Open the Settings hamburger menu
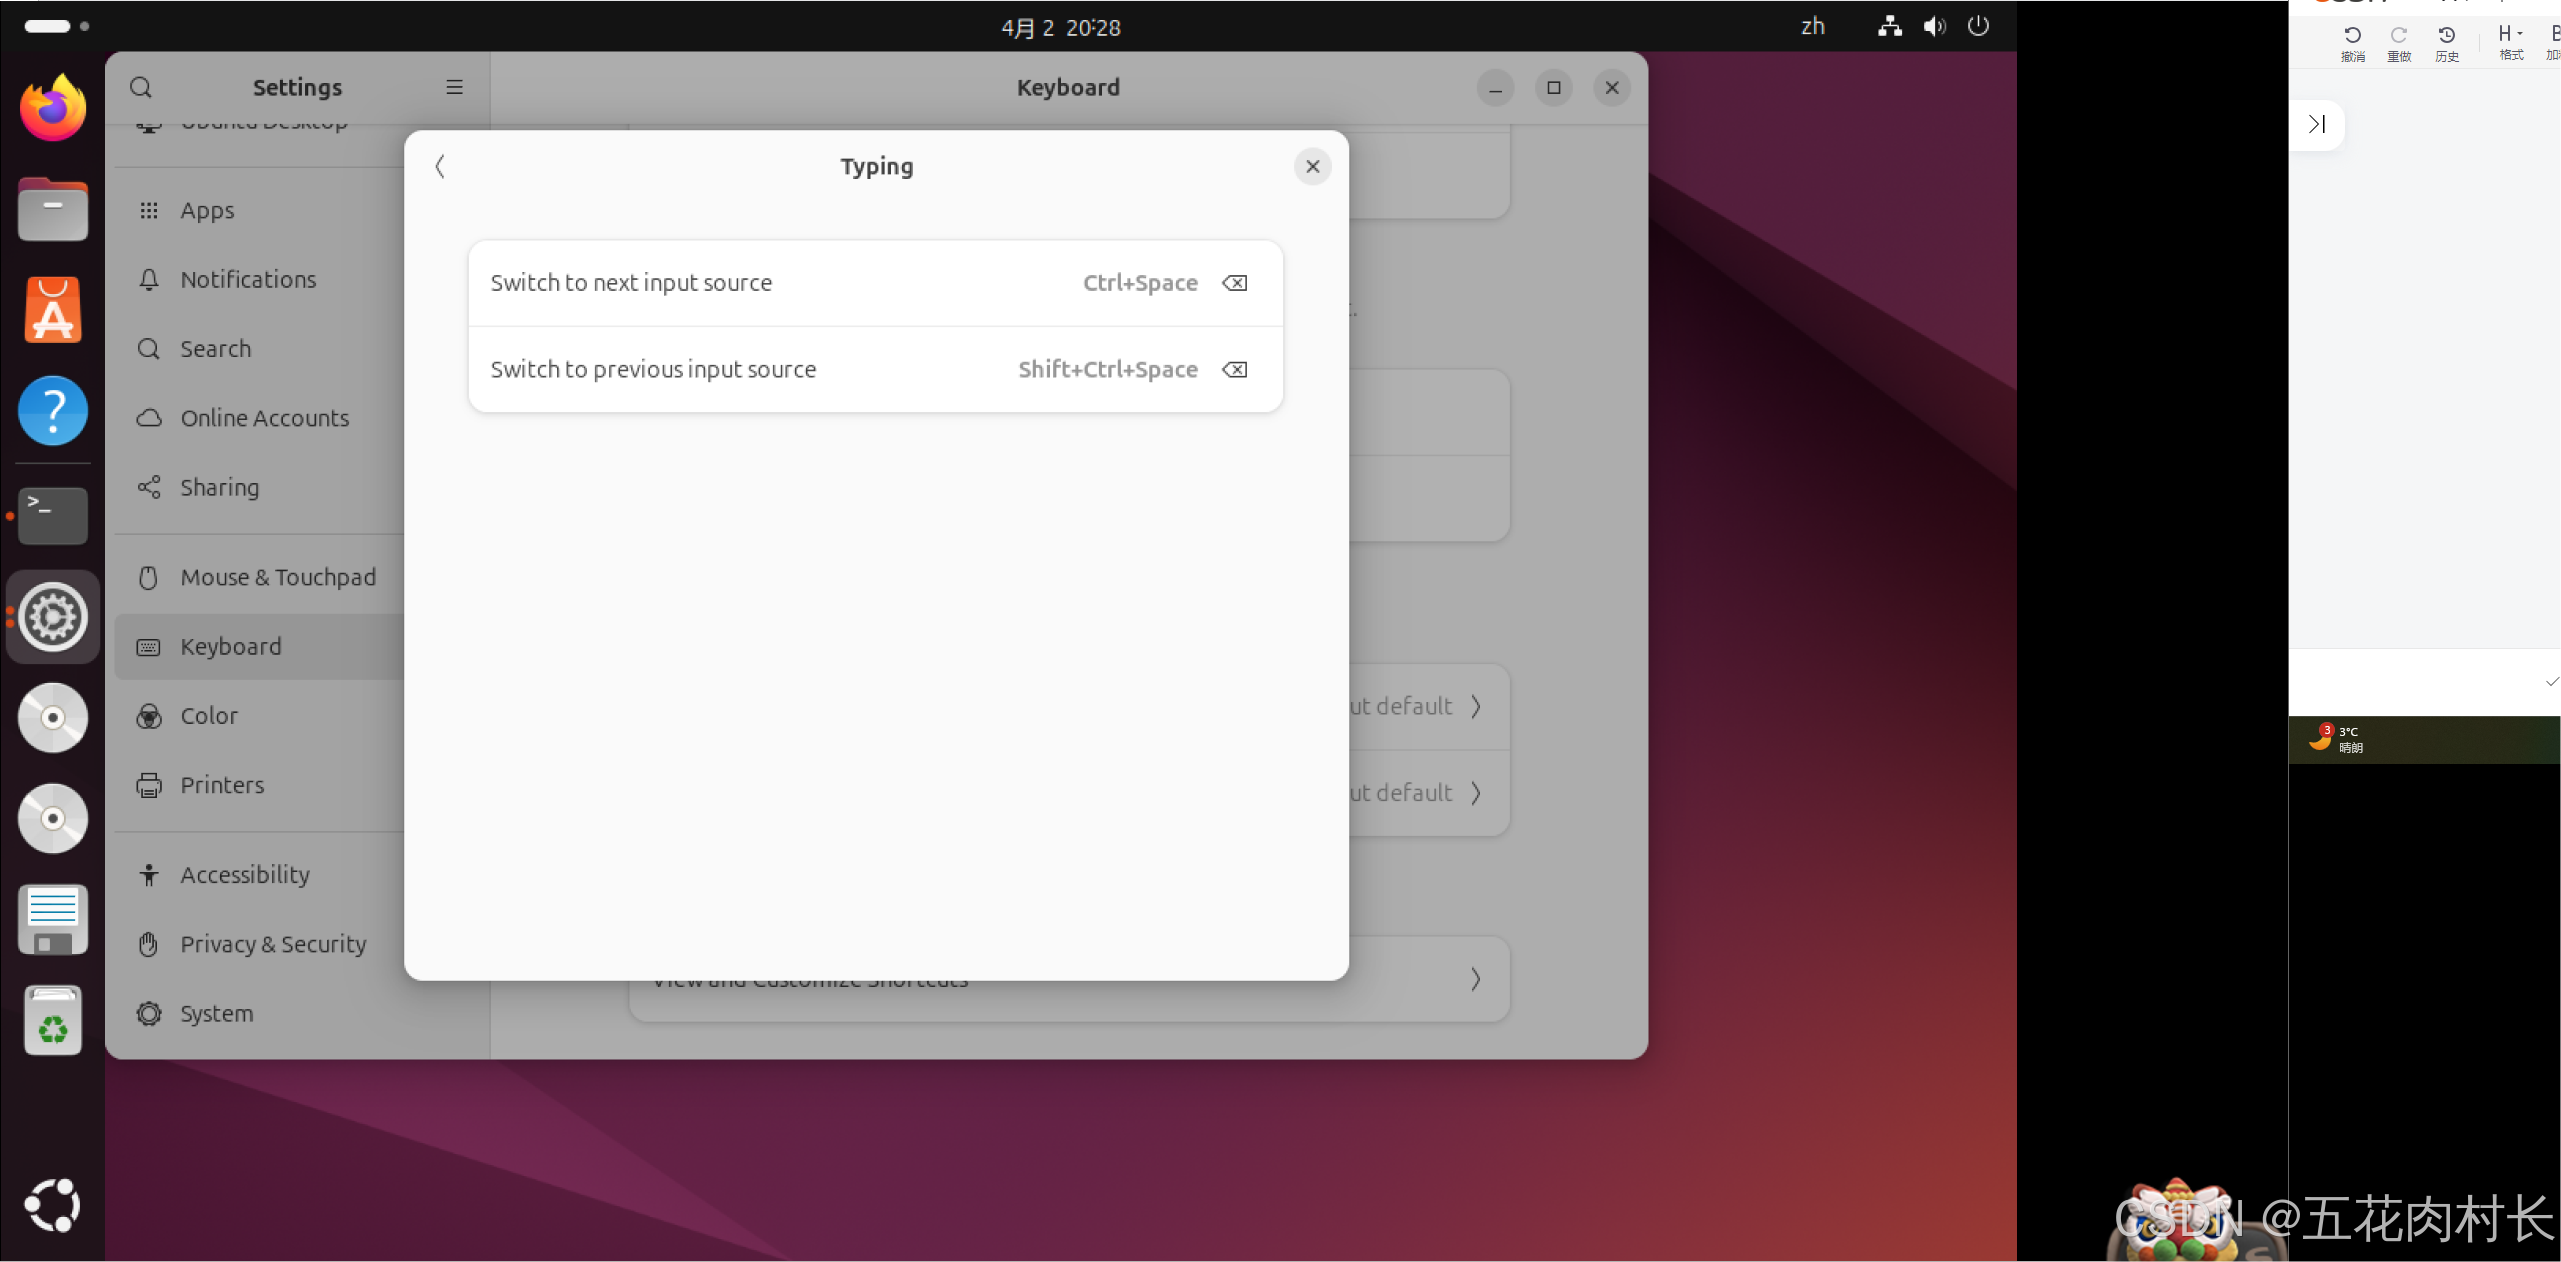This screenshot has height=1262, width=2561. point(454,87)
